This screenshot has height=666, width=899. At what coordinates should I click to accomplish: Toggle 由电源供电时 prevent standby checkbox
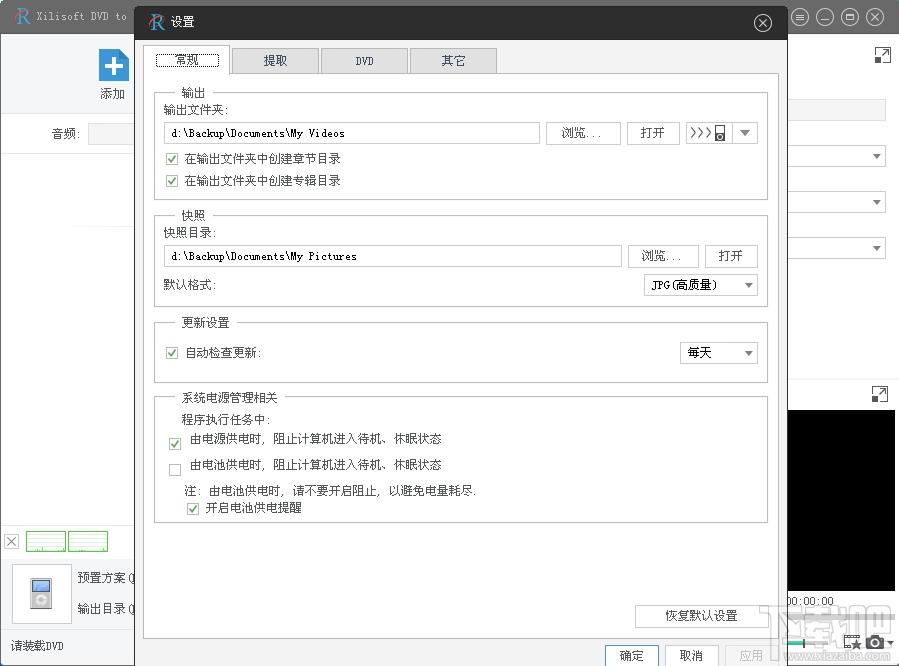[x=175, y=444]
